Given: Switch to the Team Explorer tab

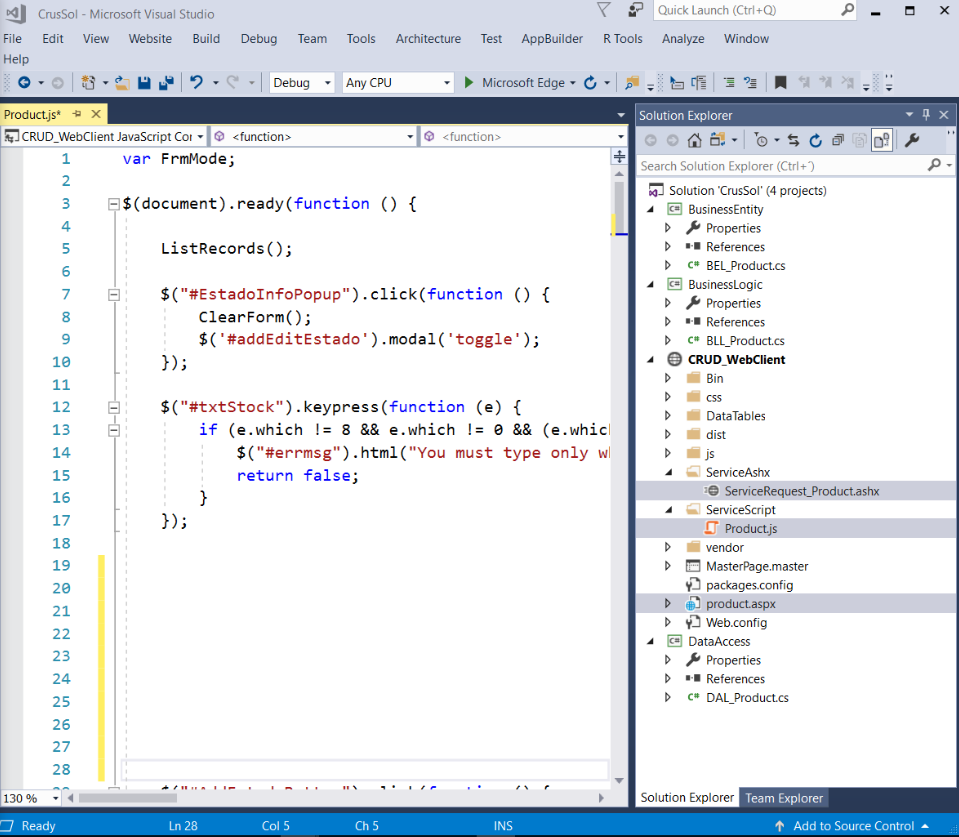Looking at the screenshot, I should (x=784, y=798).
